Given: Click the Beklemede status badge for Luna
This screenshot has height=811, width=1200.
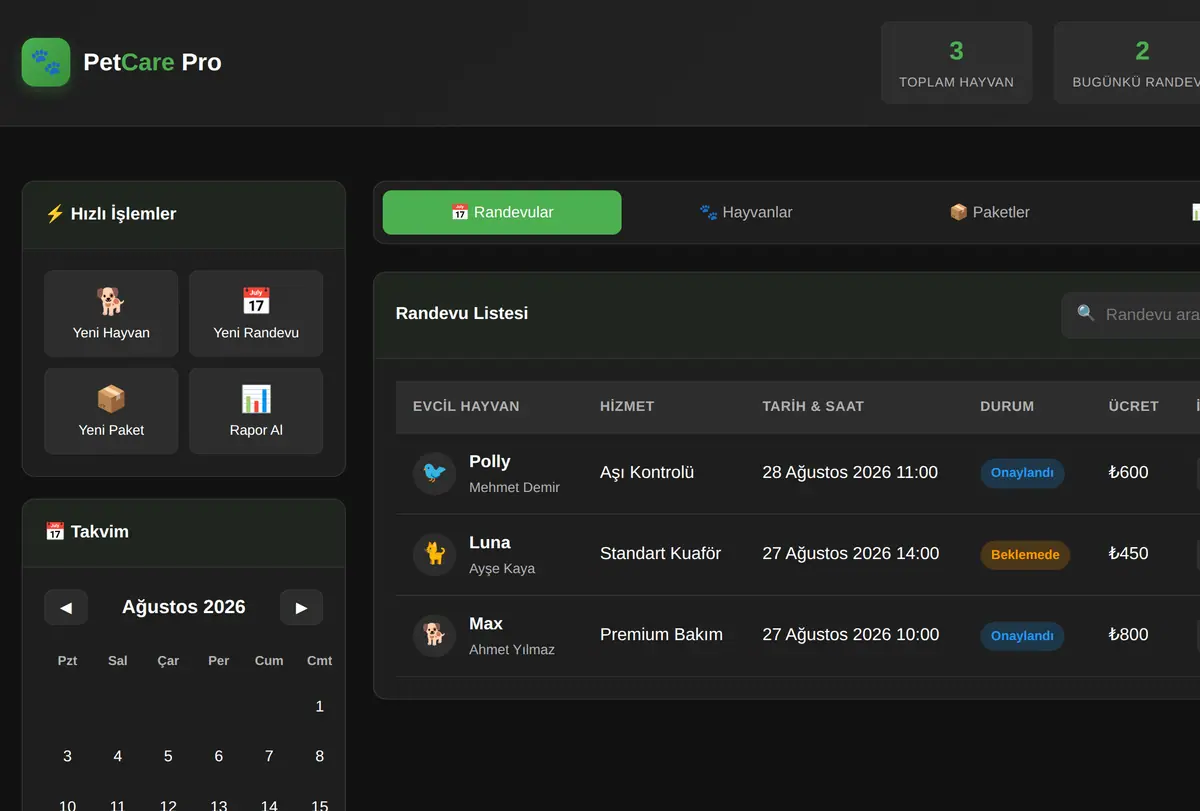Looking at the screenshot, I should point(1025,554).
